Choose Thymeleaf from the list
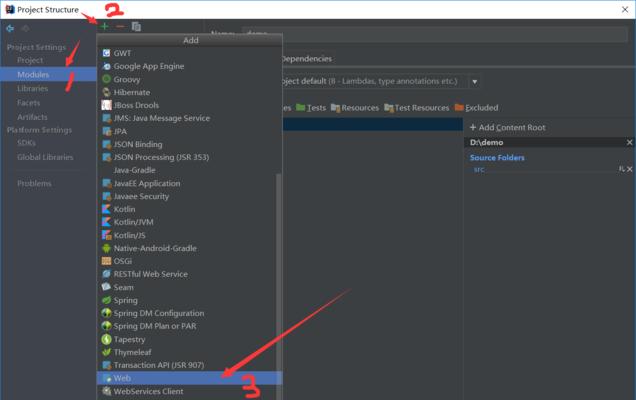The height and width of the screenshot is (400, 636). (x=187, y=352)
